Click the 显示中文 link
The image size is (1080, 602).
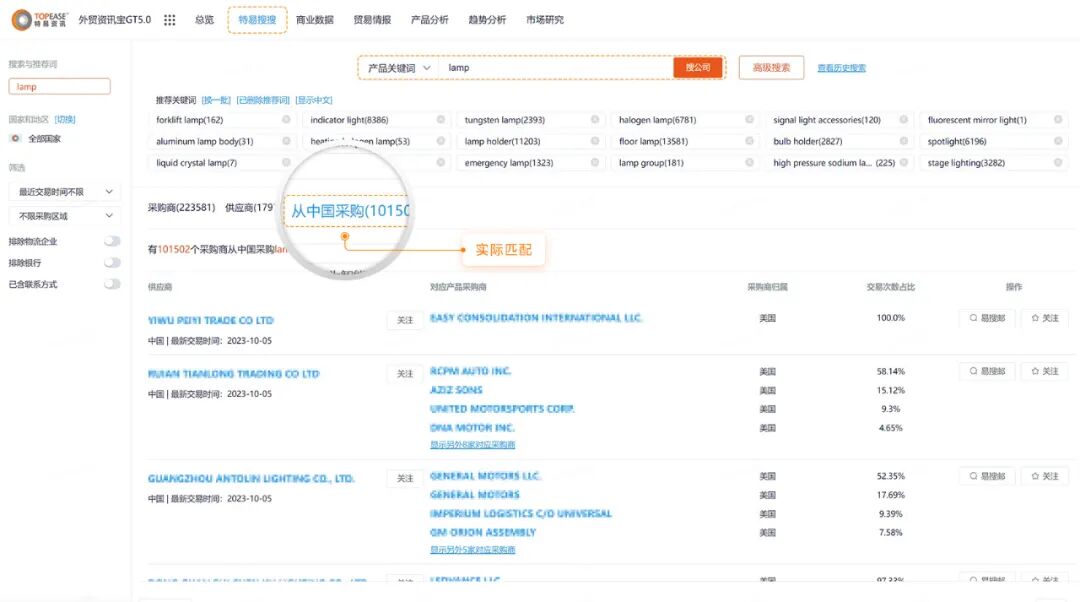314,100
